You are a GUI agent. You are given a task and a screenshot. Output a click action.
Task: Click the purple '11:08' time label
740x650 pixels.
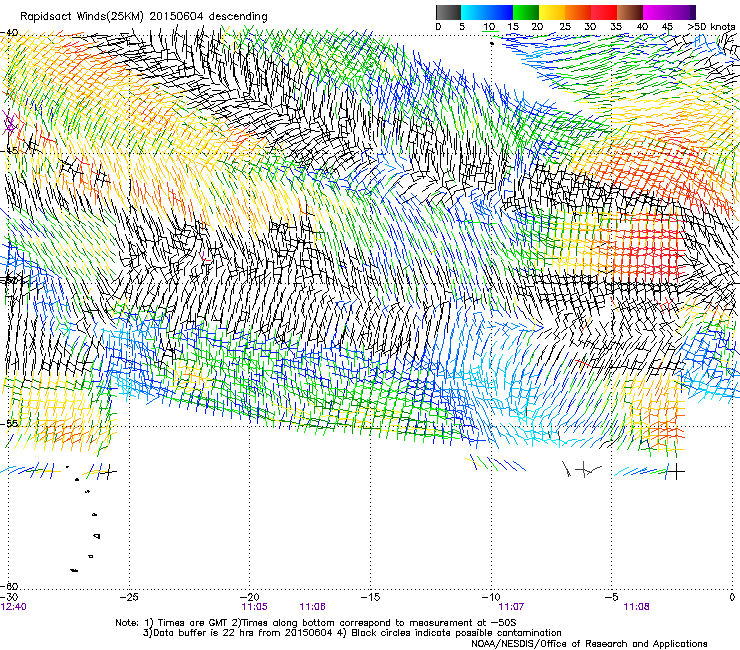pos(636,607)
